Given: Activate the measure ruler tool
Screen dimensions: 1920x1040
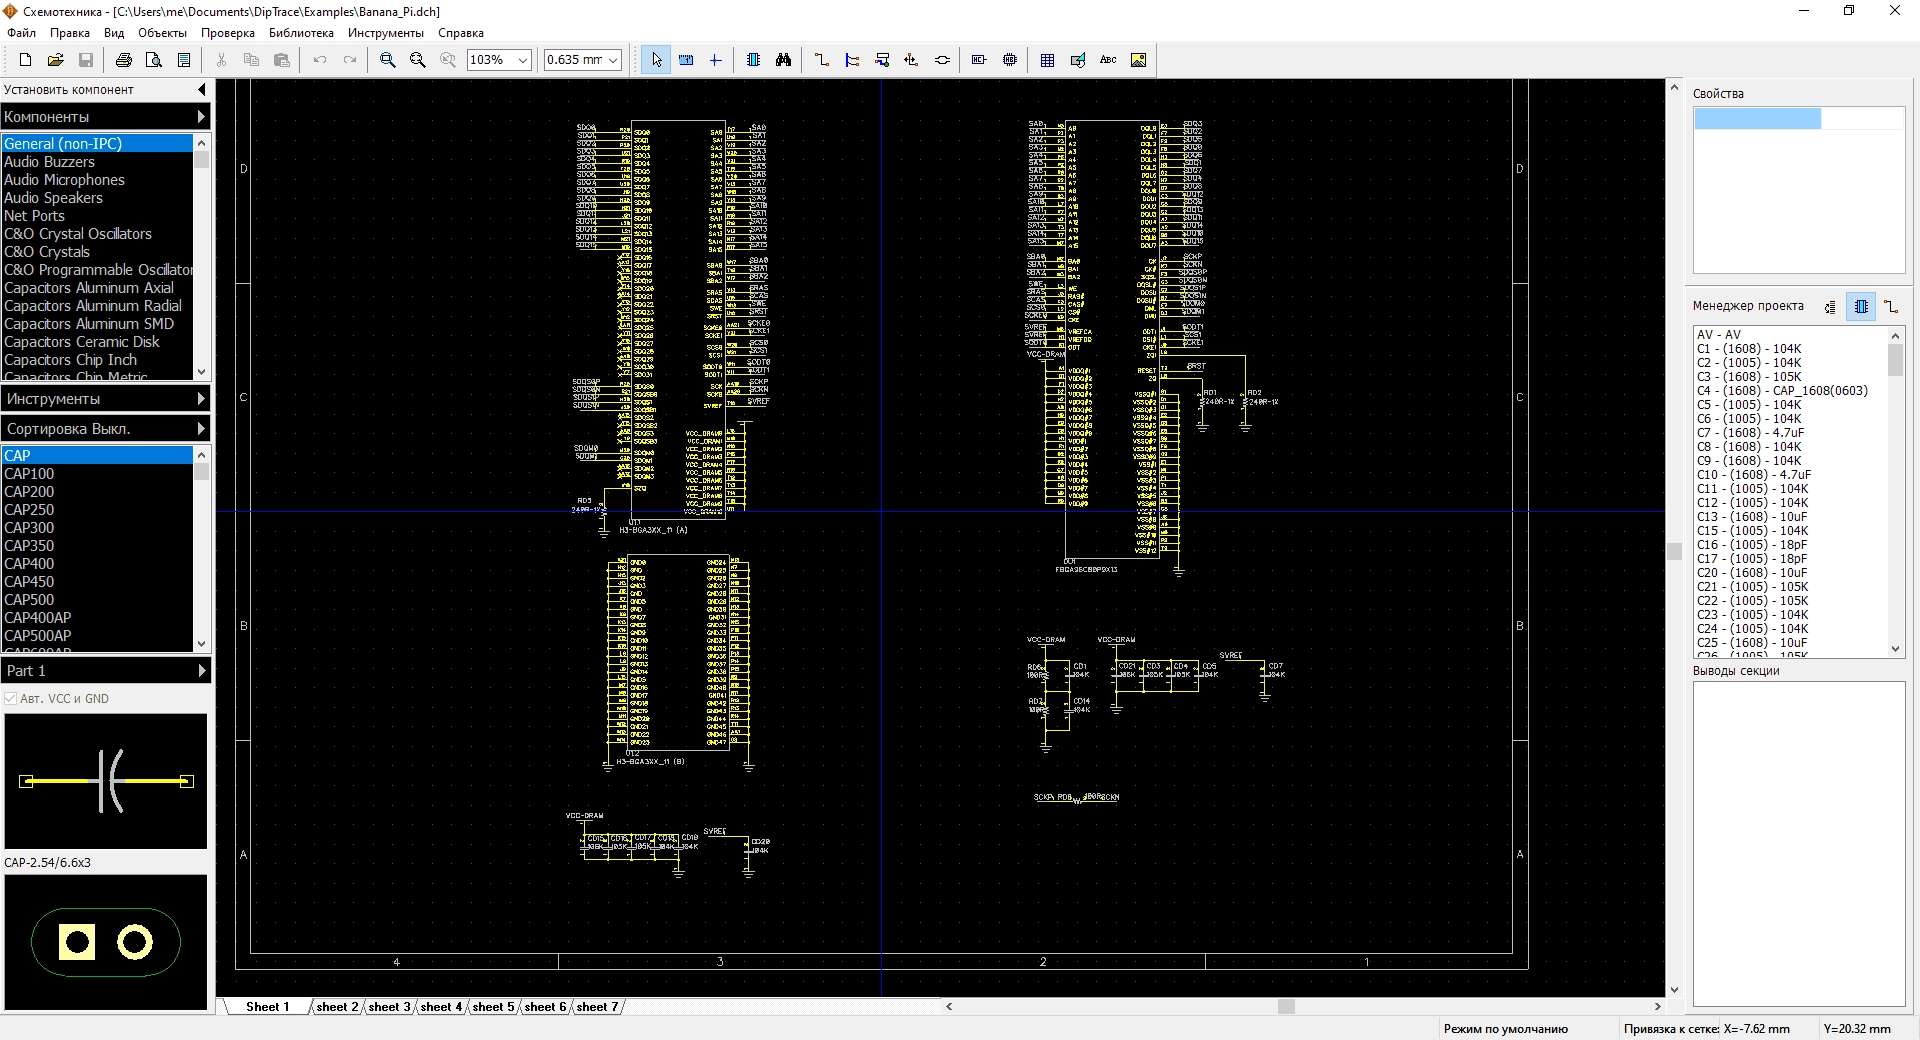Looking at the screenshot, I should coord(686,60).
